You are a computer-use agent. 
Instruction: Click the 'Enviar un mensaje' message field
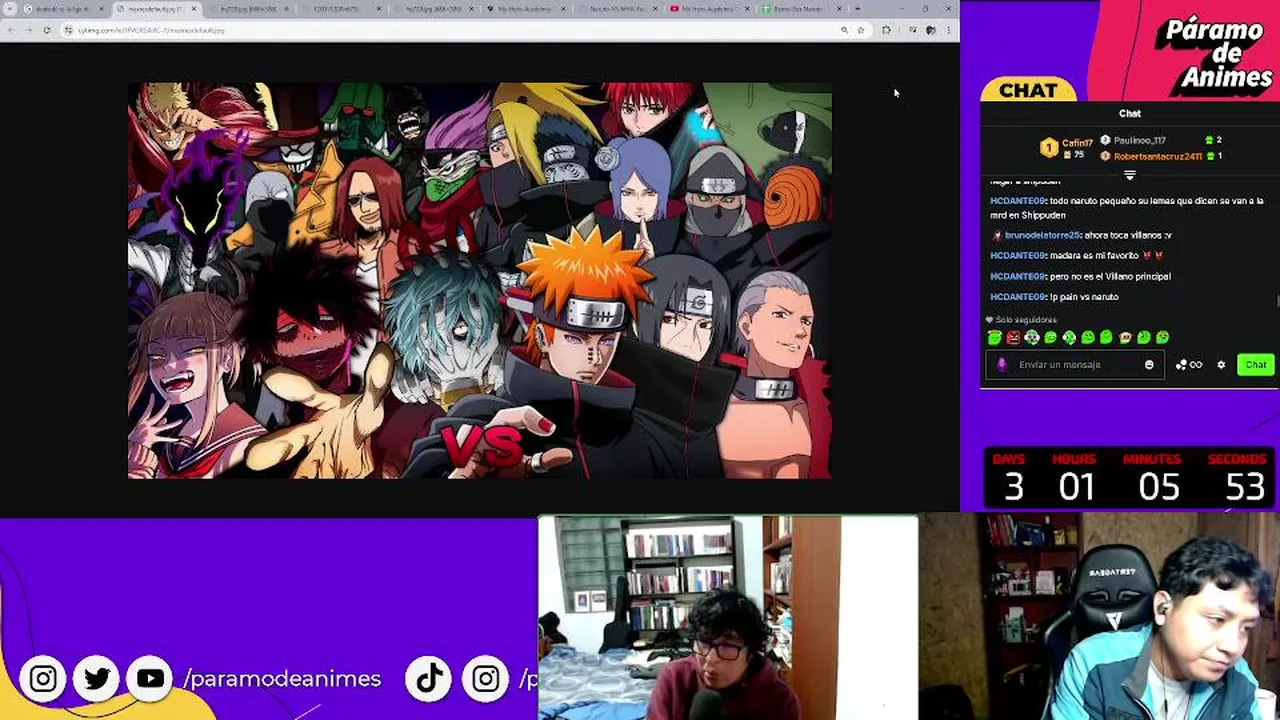pos(1074,365)
